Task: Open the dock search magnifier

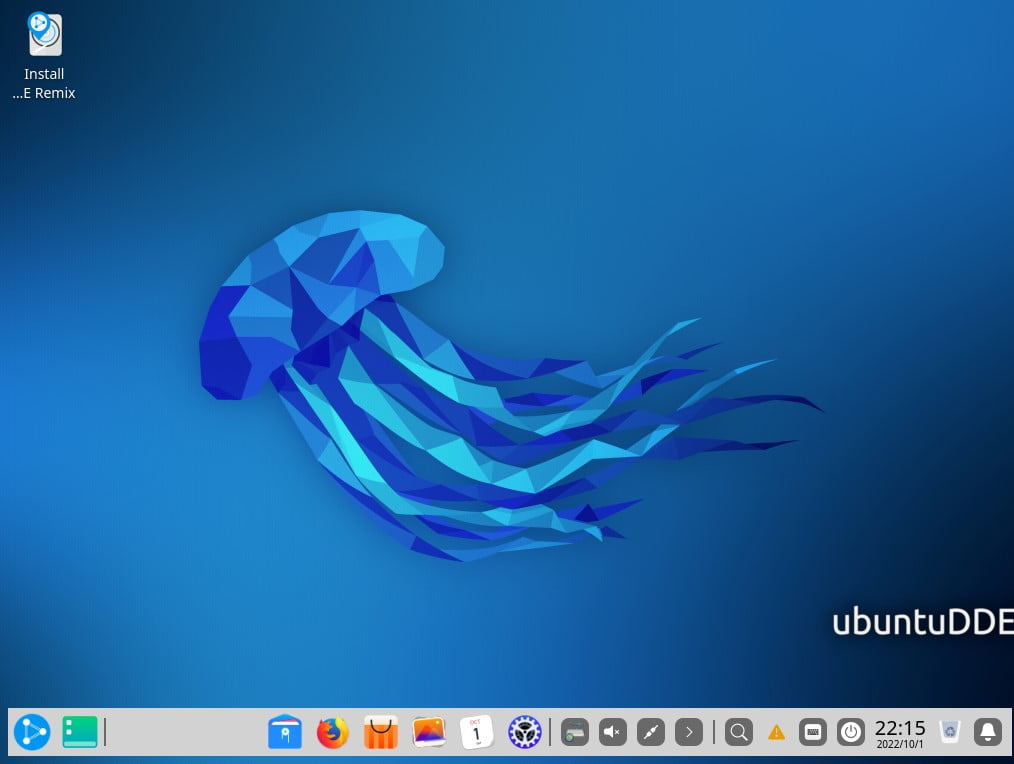Action: (x=739, y=732)
